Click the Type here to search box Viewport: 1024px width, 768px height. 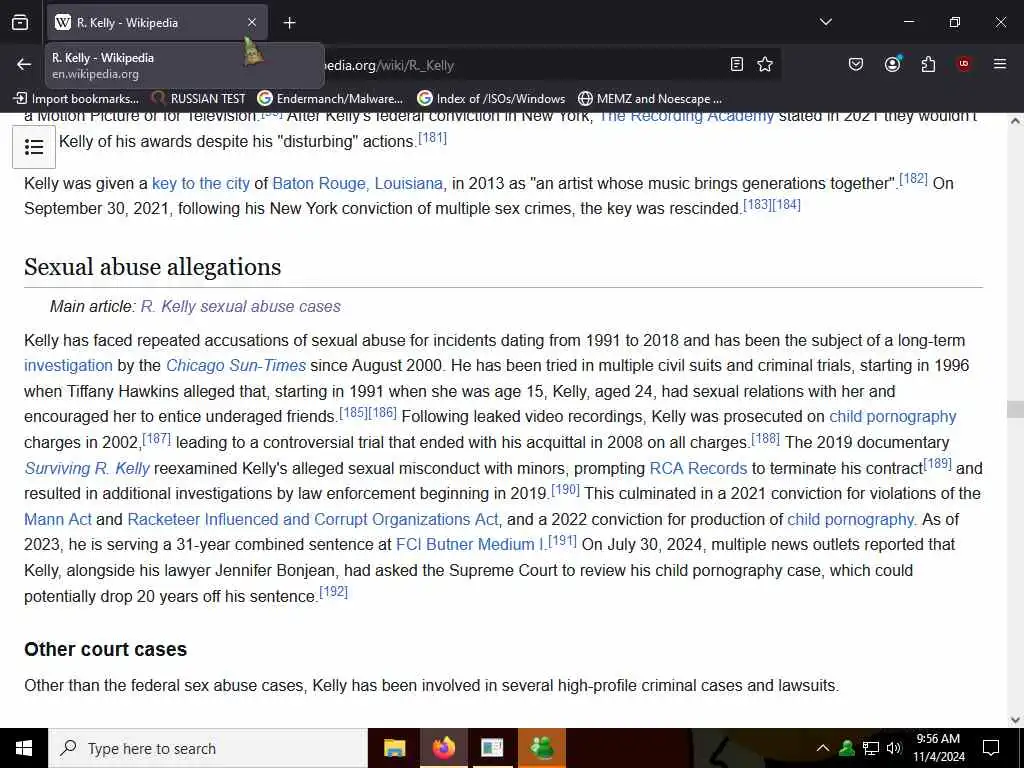tap(208, 748)
